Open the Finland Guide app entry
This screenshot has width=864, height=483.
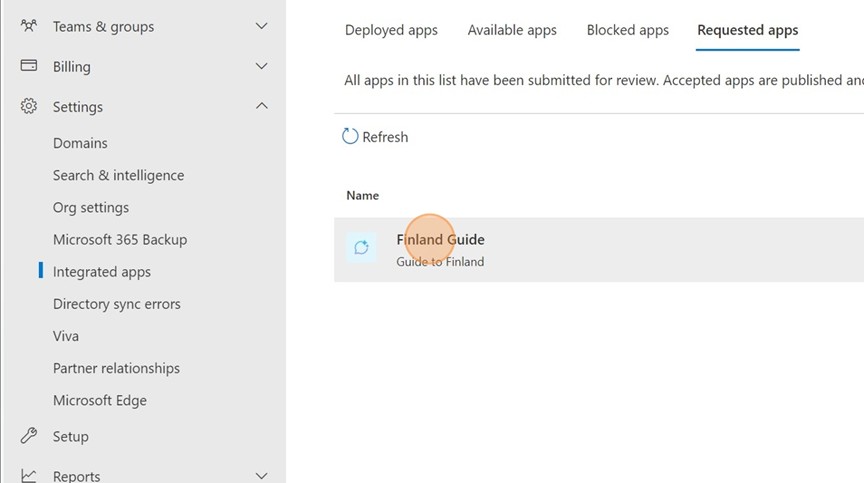coord(440,240)
